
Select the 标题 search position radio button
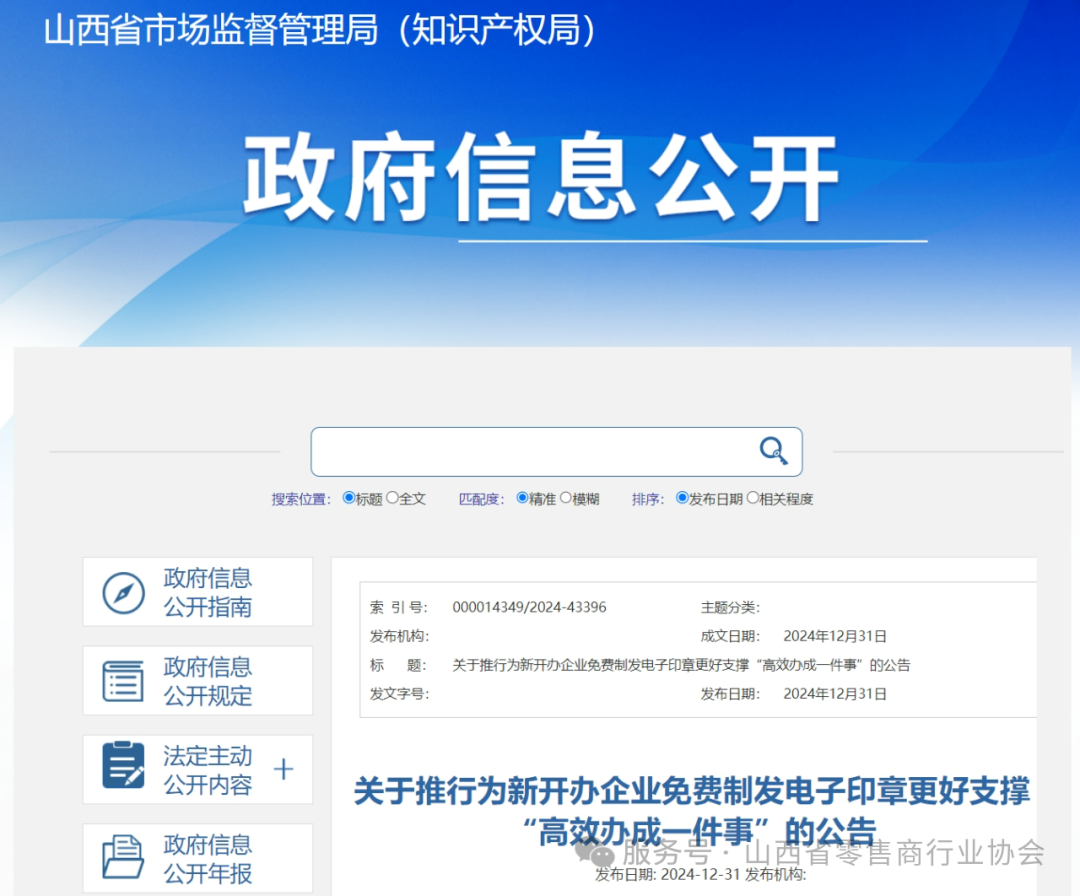[x=349, y=498]
